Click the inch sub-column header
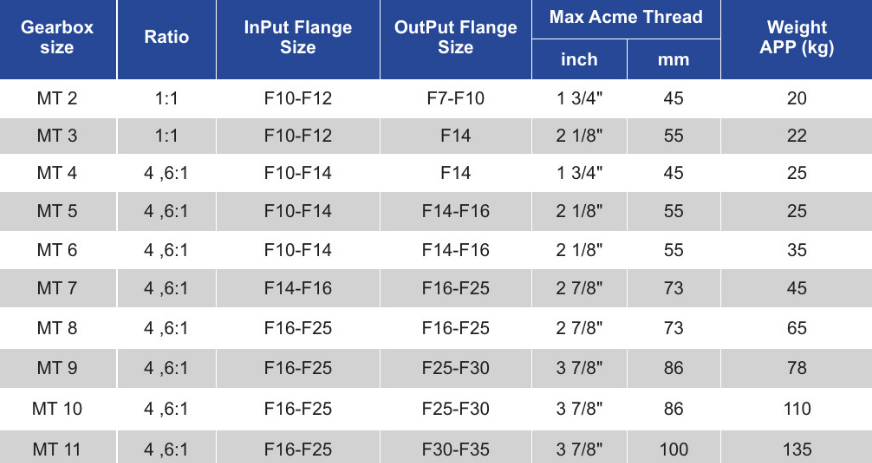 [x=579, y=59]
